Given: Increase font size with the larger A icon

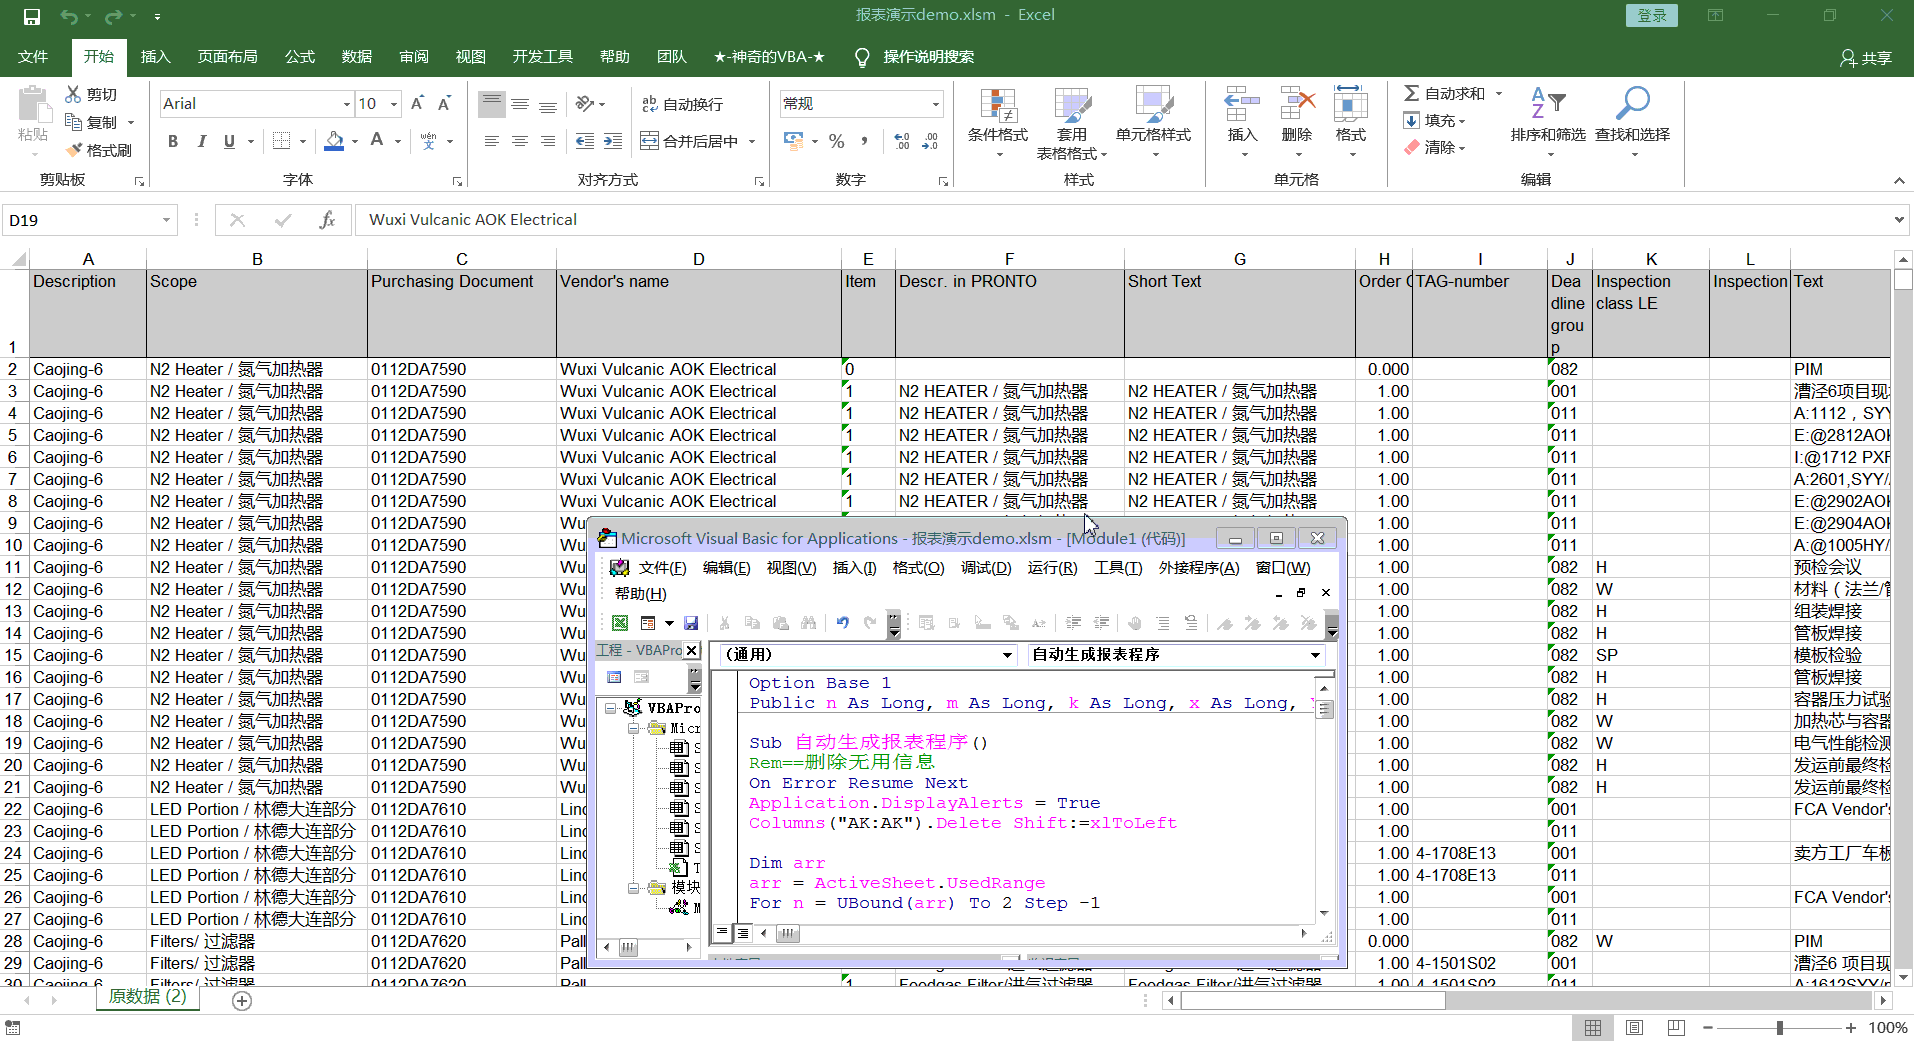Looking at the screenshot, I should 418,103.
